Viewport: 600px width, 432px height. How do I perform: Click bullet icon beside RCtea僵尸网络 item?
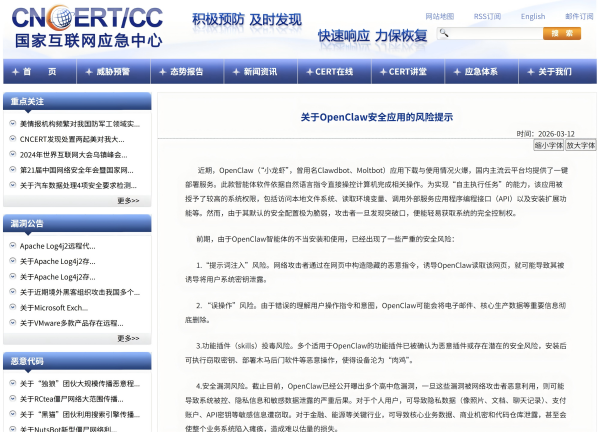(13, 398)
